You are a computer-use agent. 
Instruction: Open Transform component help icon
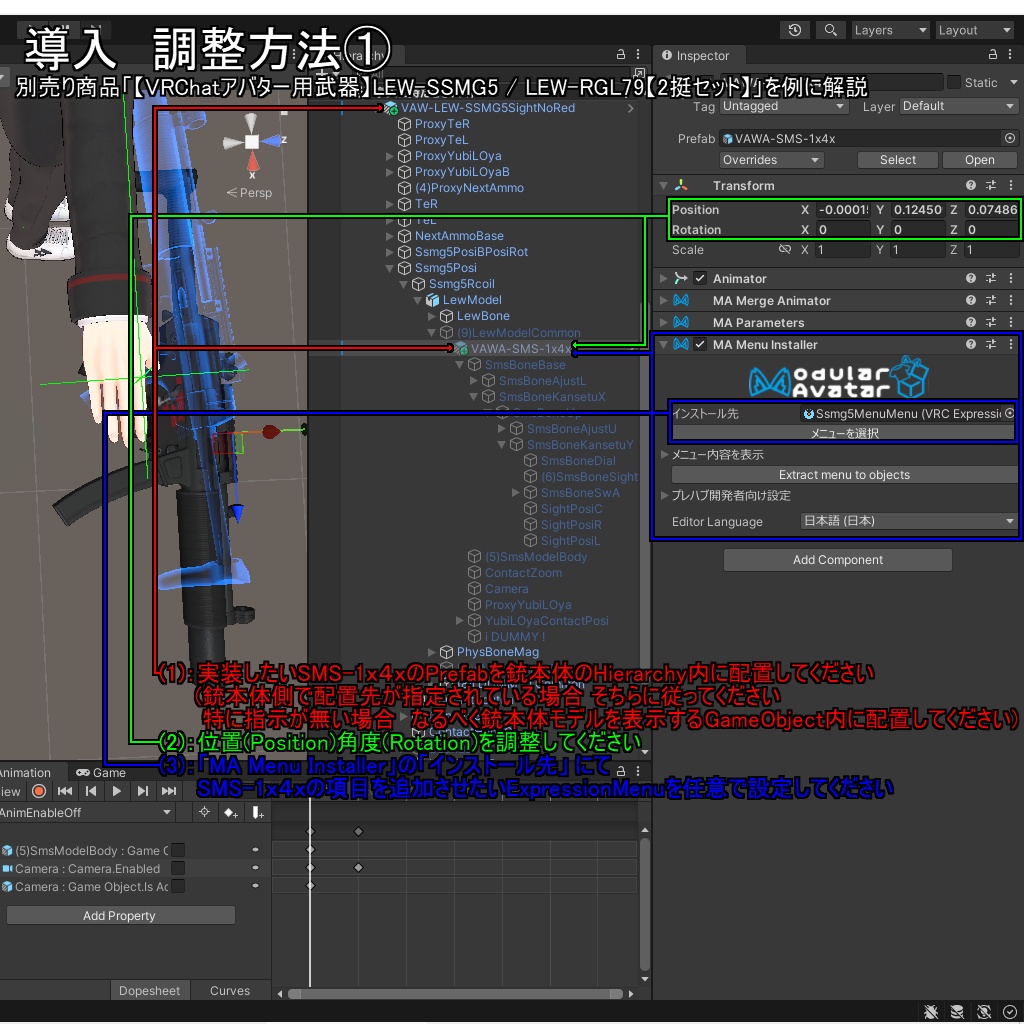click(970, 185)
